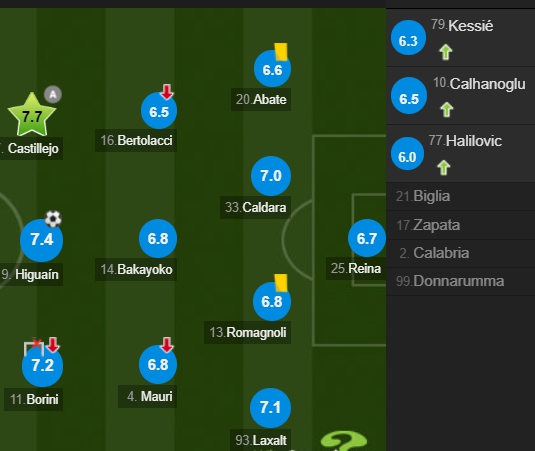This screenshot has height=451, width=535.
Task: Click the green sub-in arrow under Halilovic
Action: pos(444,168)
